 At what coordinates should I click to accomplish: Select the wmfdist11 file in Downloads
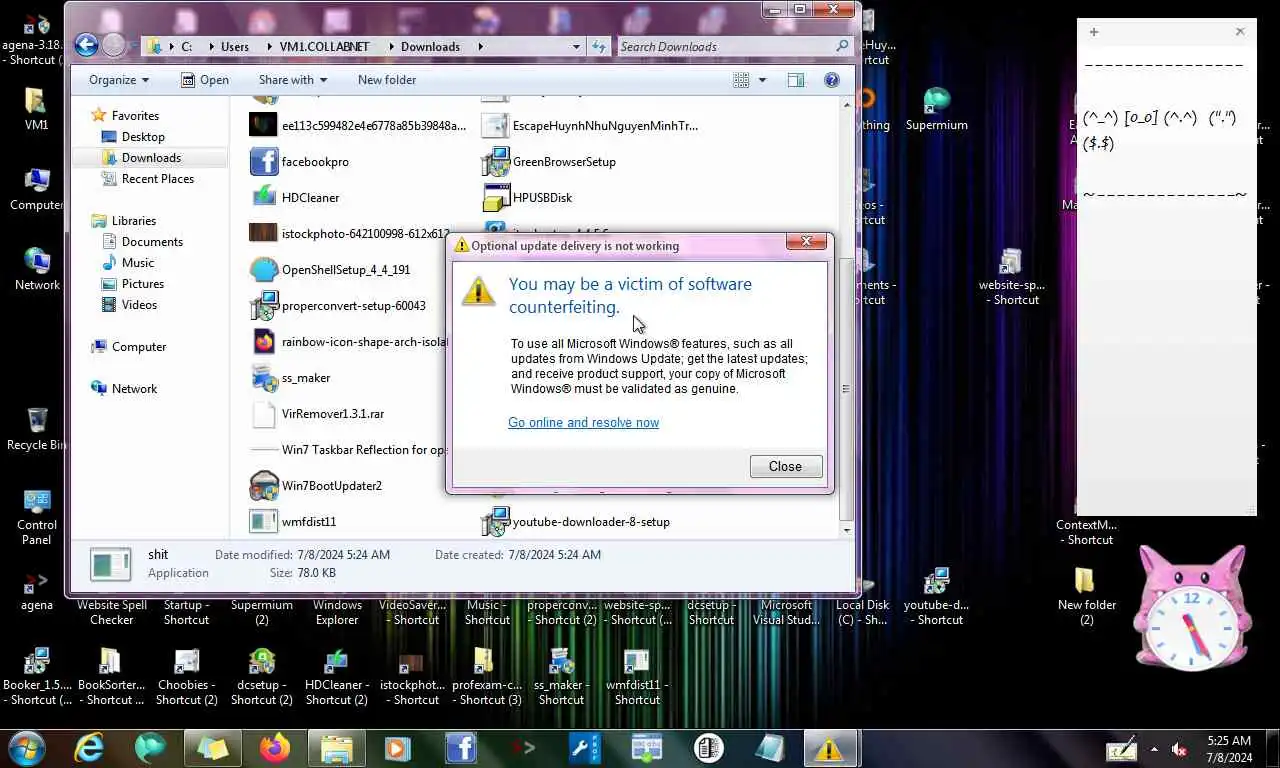[293, 522]
